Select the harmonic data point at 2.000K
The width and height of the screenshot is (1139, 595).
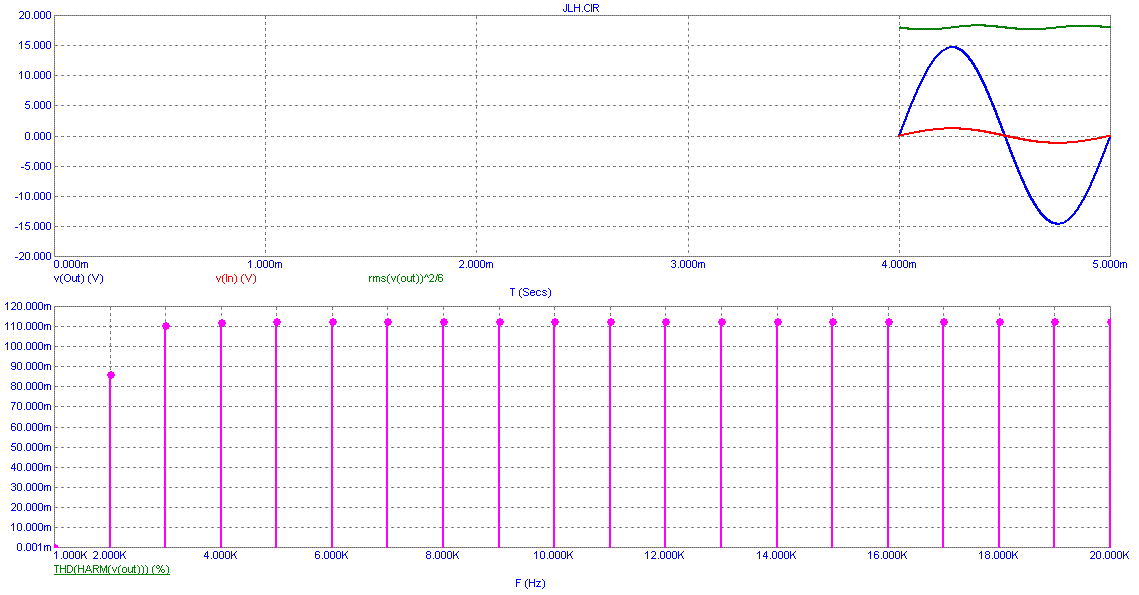110,375
